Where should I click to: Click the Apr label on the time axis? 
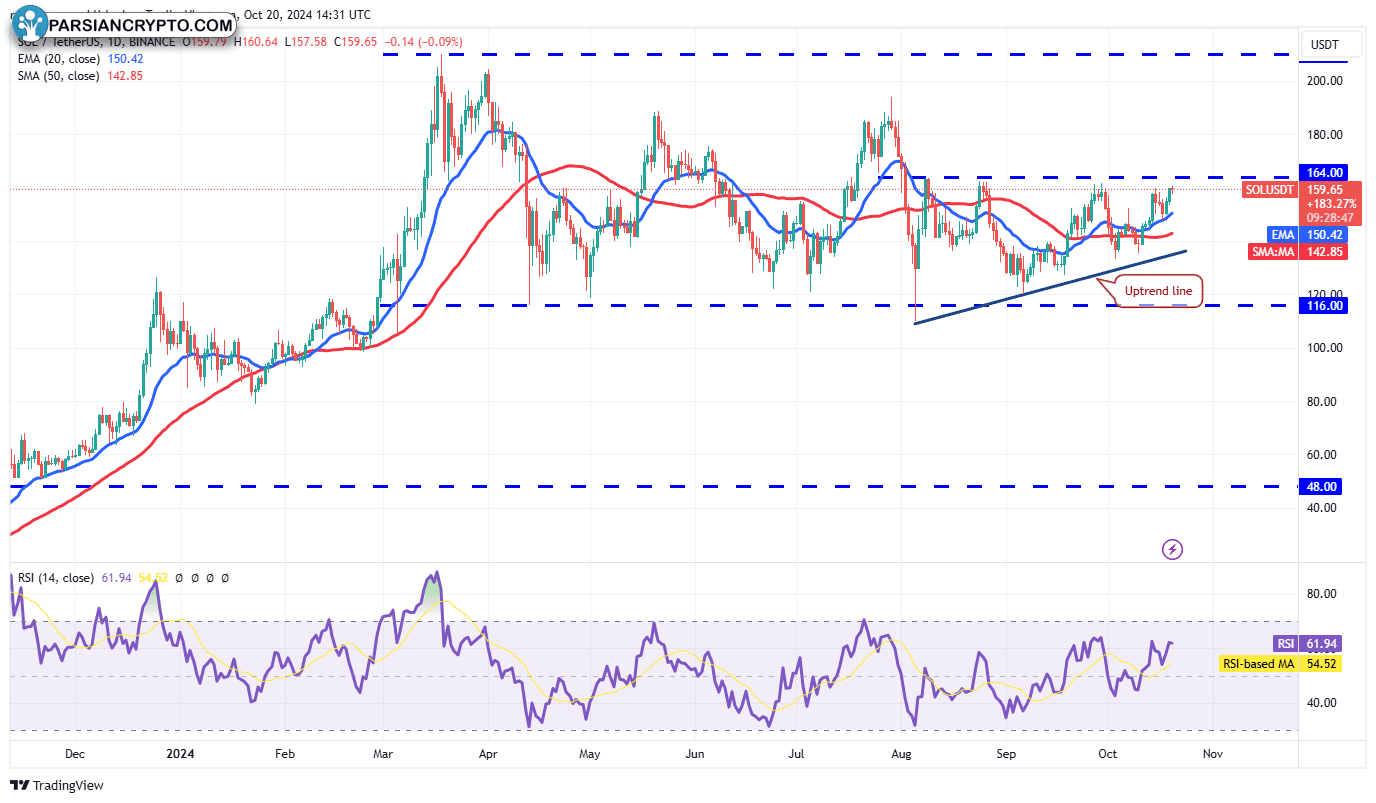point(488,753)
